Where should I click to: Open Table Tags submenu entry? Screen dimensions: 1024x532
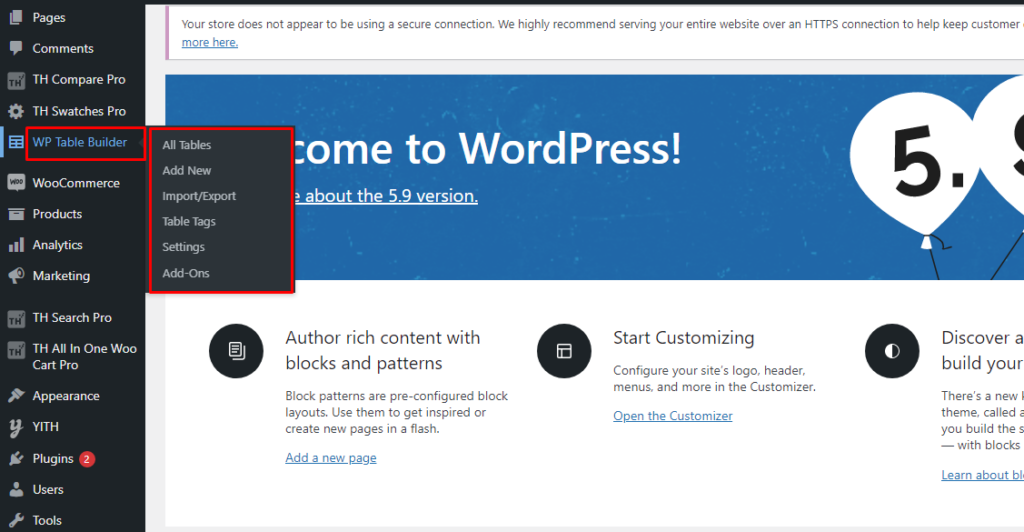click(x=189, y=222)
